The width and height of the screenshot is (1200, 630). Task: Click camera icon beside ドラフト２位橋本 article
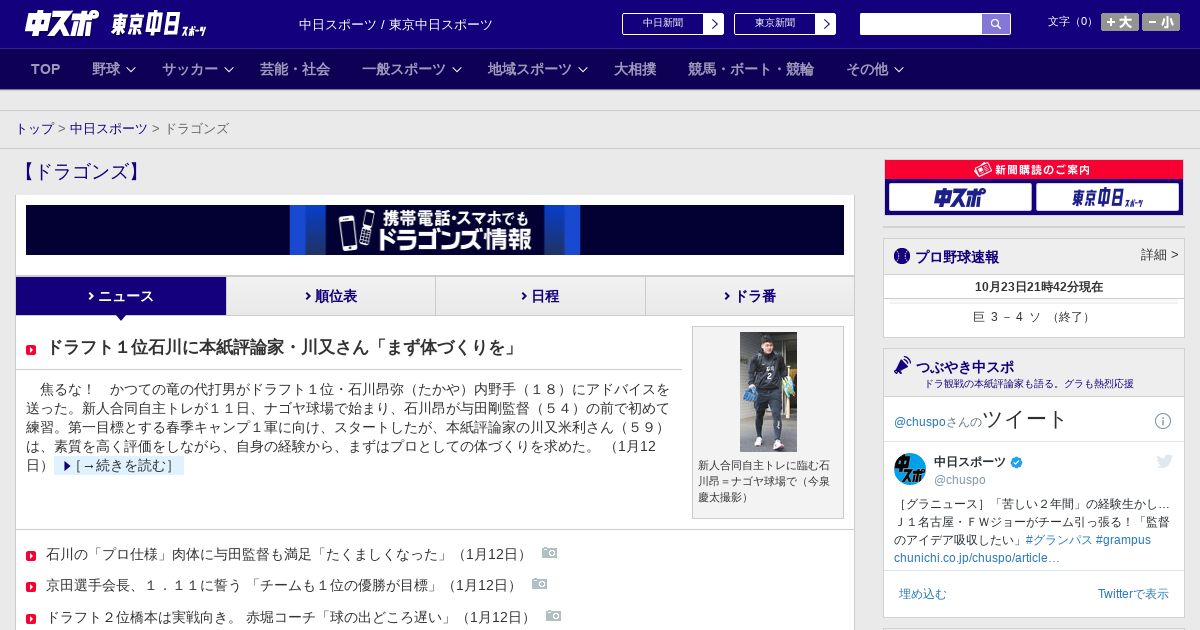tap(553, 616)
